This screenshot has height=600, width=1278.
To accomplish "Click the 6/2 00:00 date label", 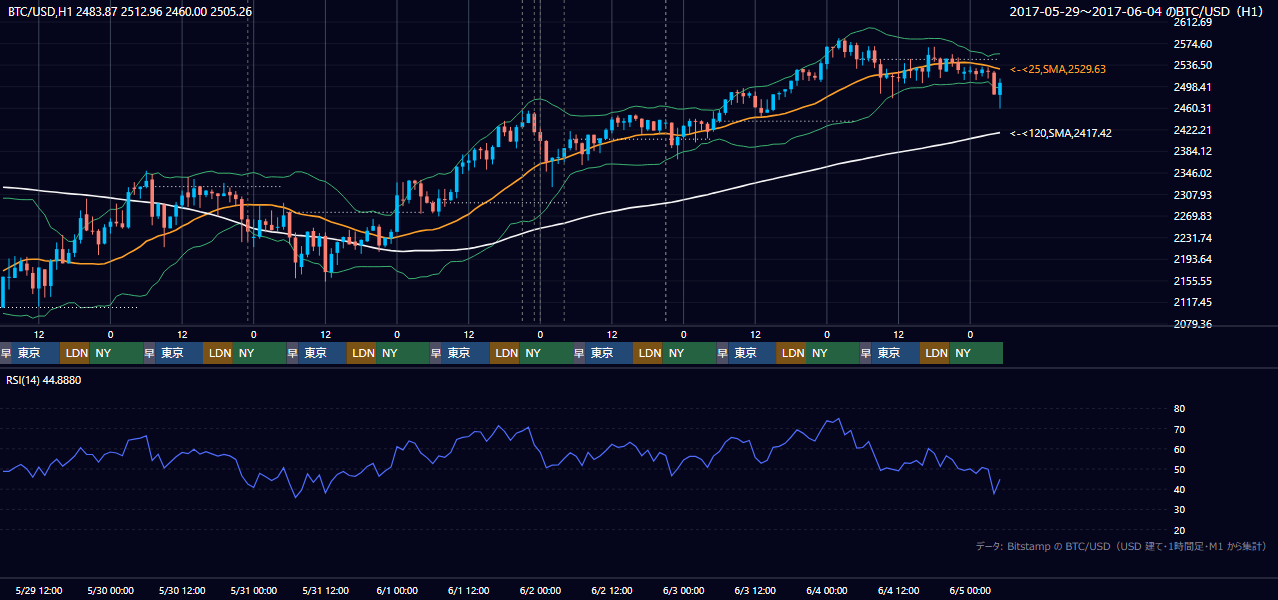I will [x=540, y=590].
